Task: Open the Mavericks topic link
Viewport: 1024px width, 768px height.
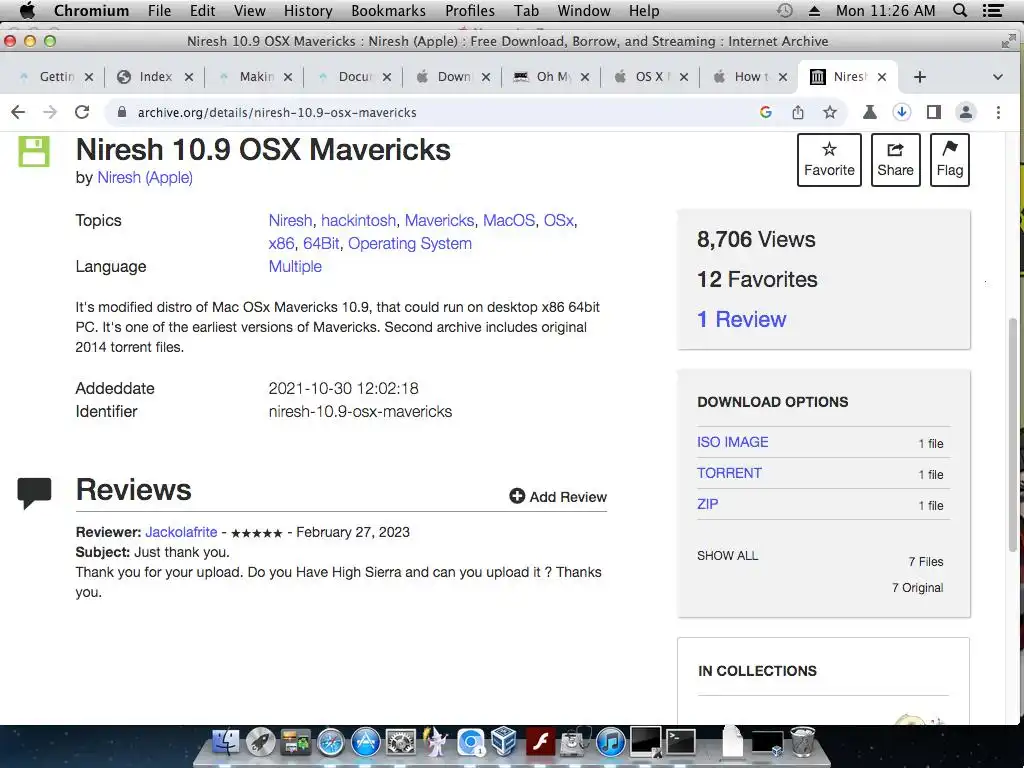Action: 440,221
